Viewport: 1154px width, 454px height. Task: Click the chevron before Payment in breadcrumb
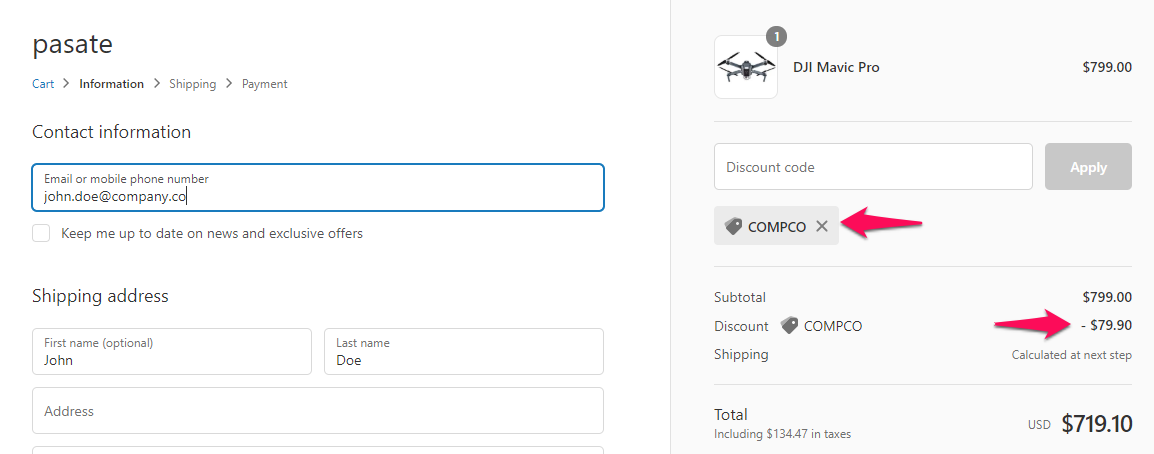[229, 84]
